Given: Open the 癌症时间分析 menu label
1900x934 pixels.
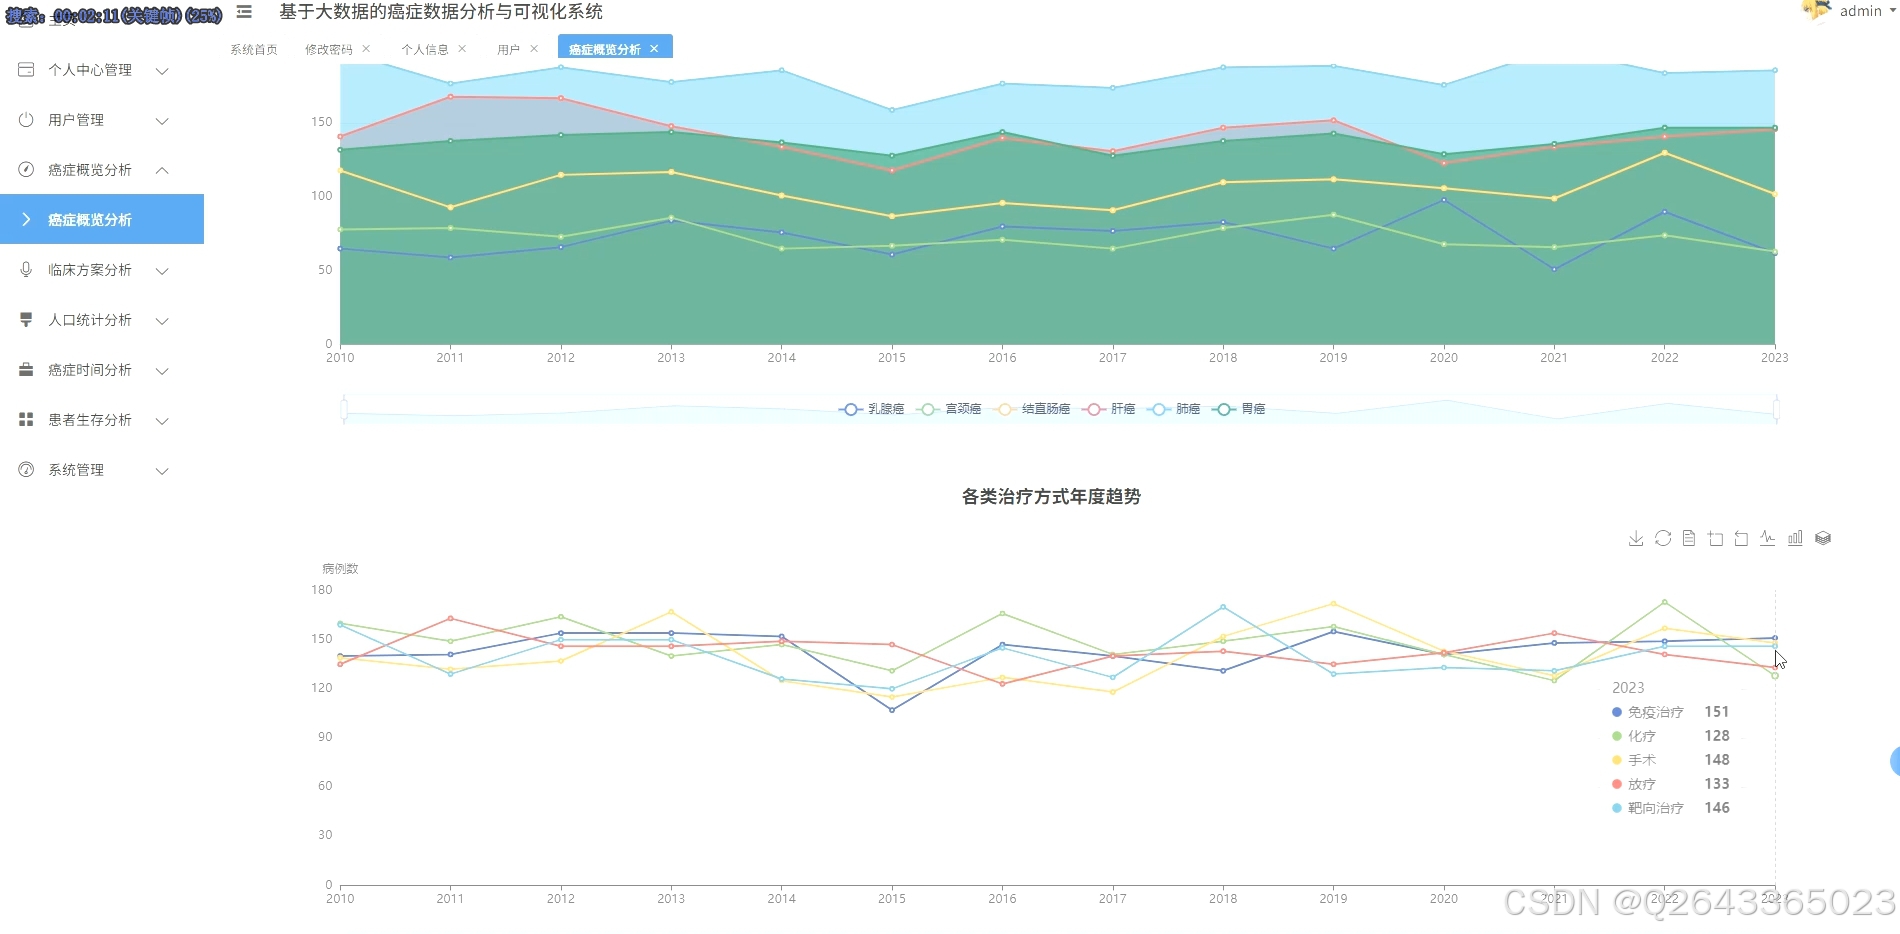Looking at the screenshot, I should pyautogui.click(x=90, y=370).
